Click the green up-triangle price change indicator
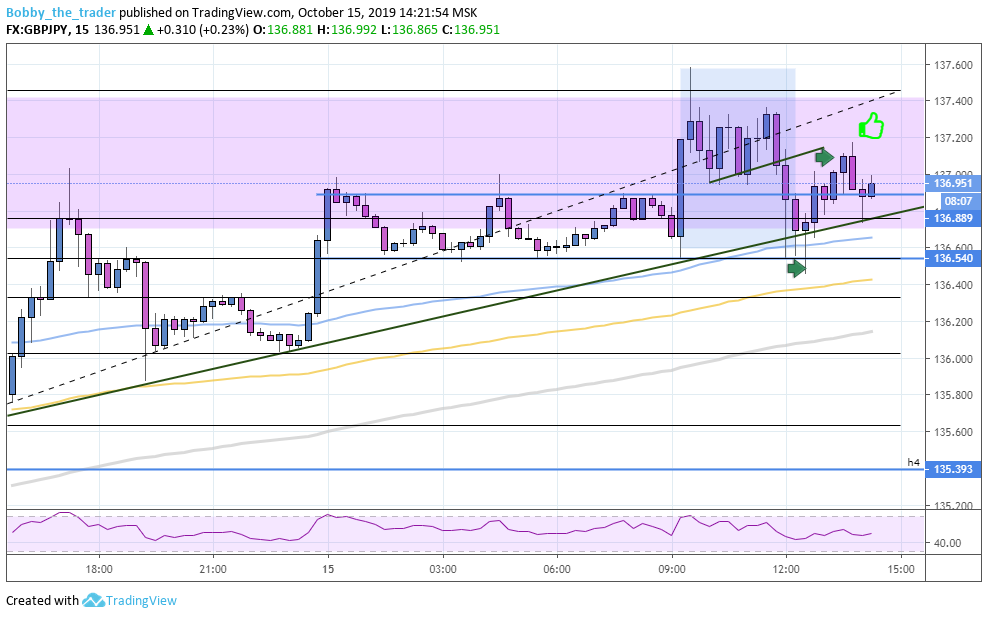The image size is (988, 618). (x=148, y=30)
